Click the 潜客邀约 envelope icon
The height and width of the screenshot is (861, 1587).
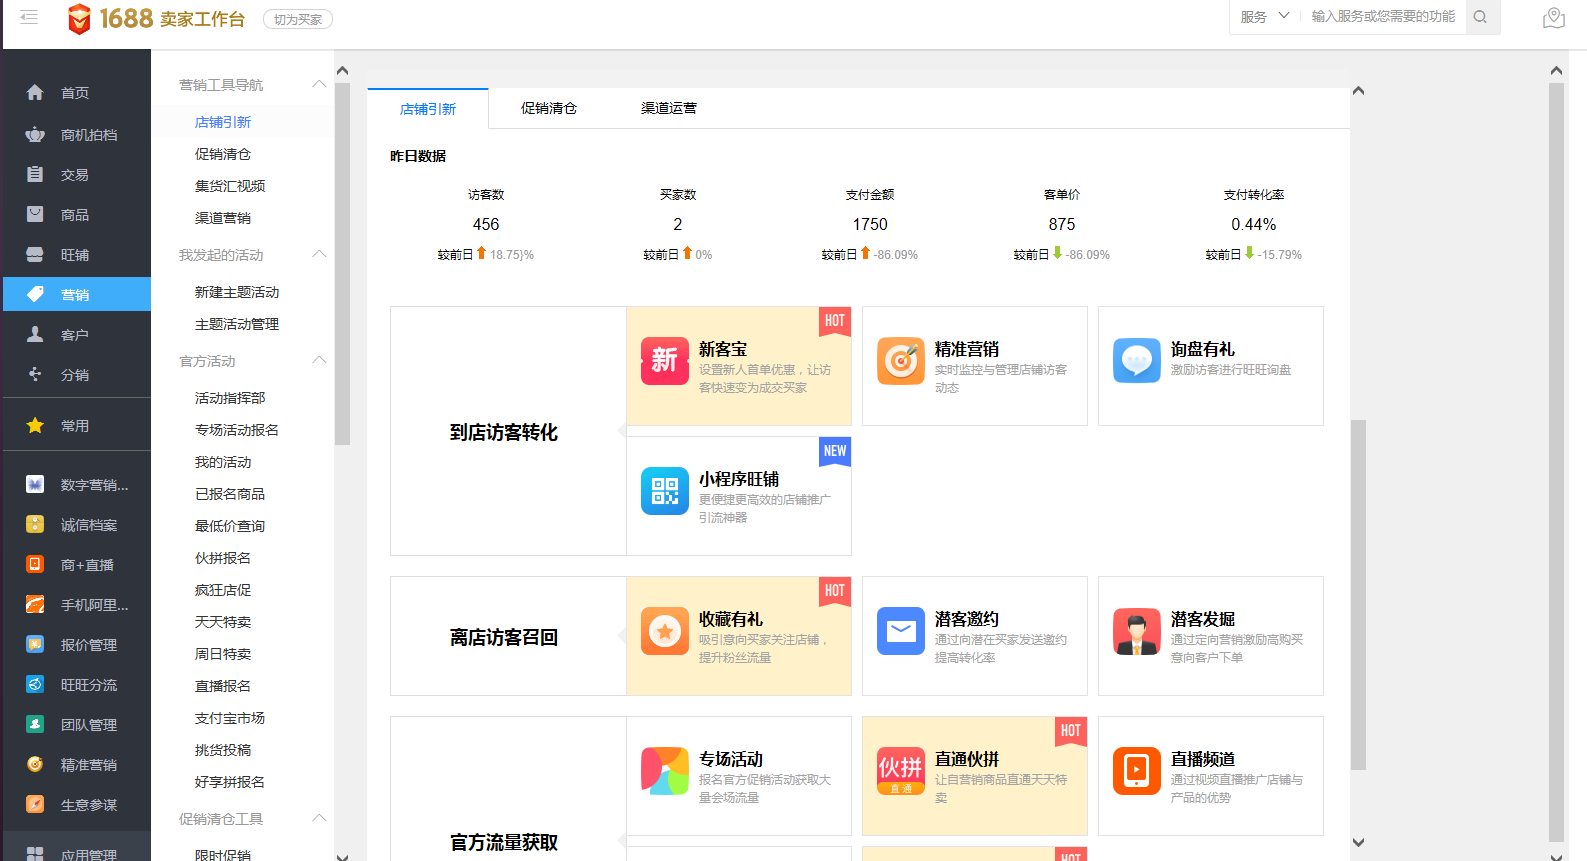[x=901, y=631]
